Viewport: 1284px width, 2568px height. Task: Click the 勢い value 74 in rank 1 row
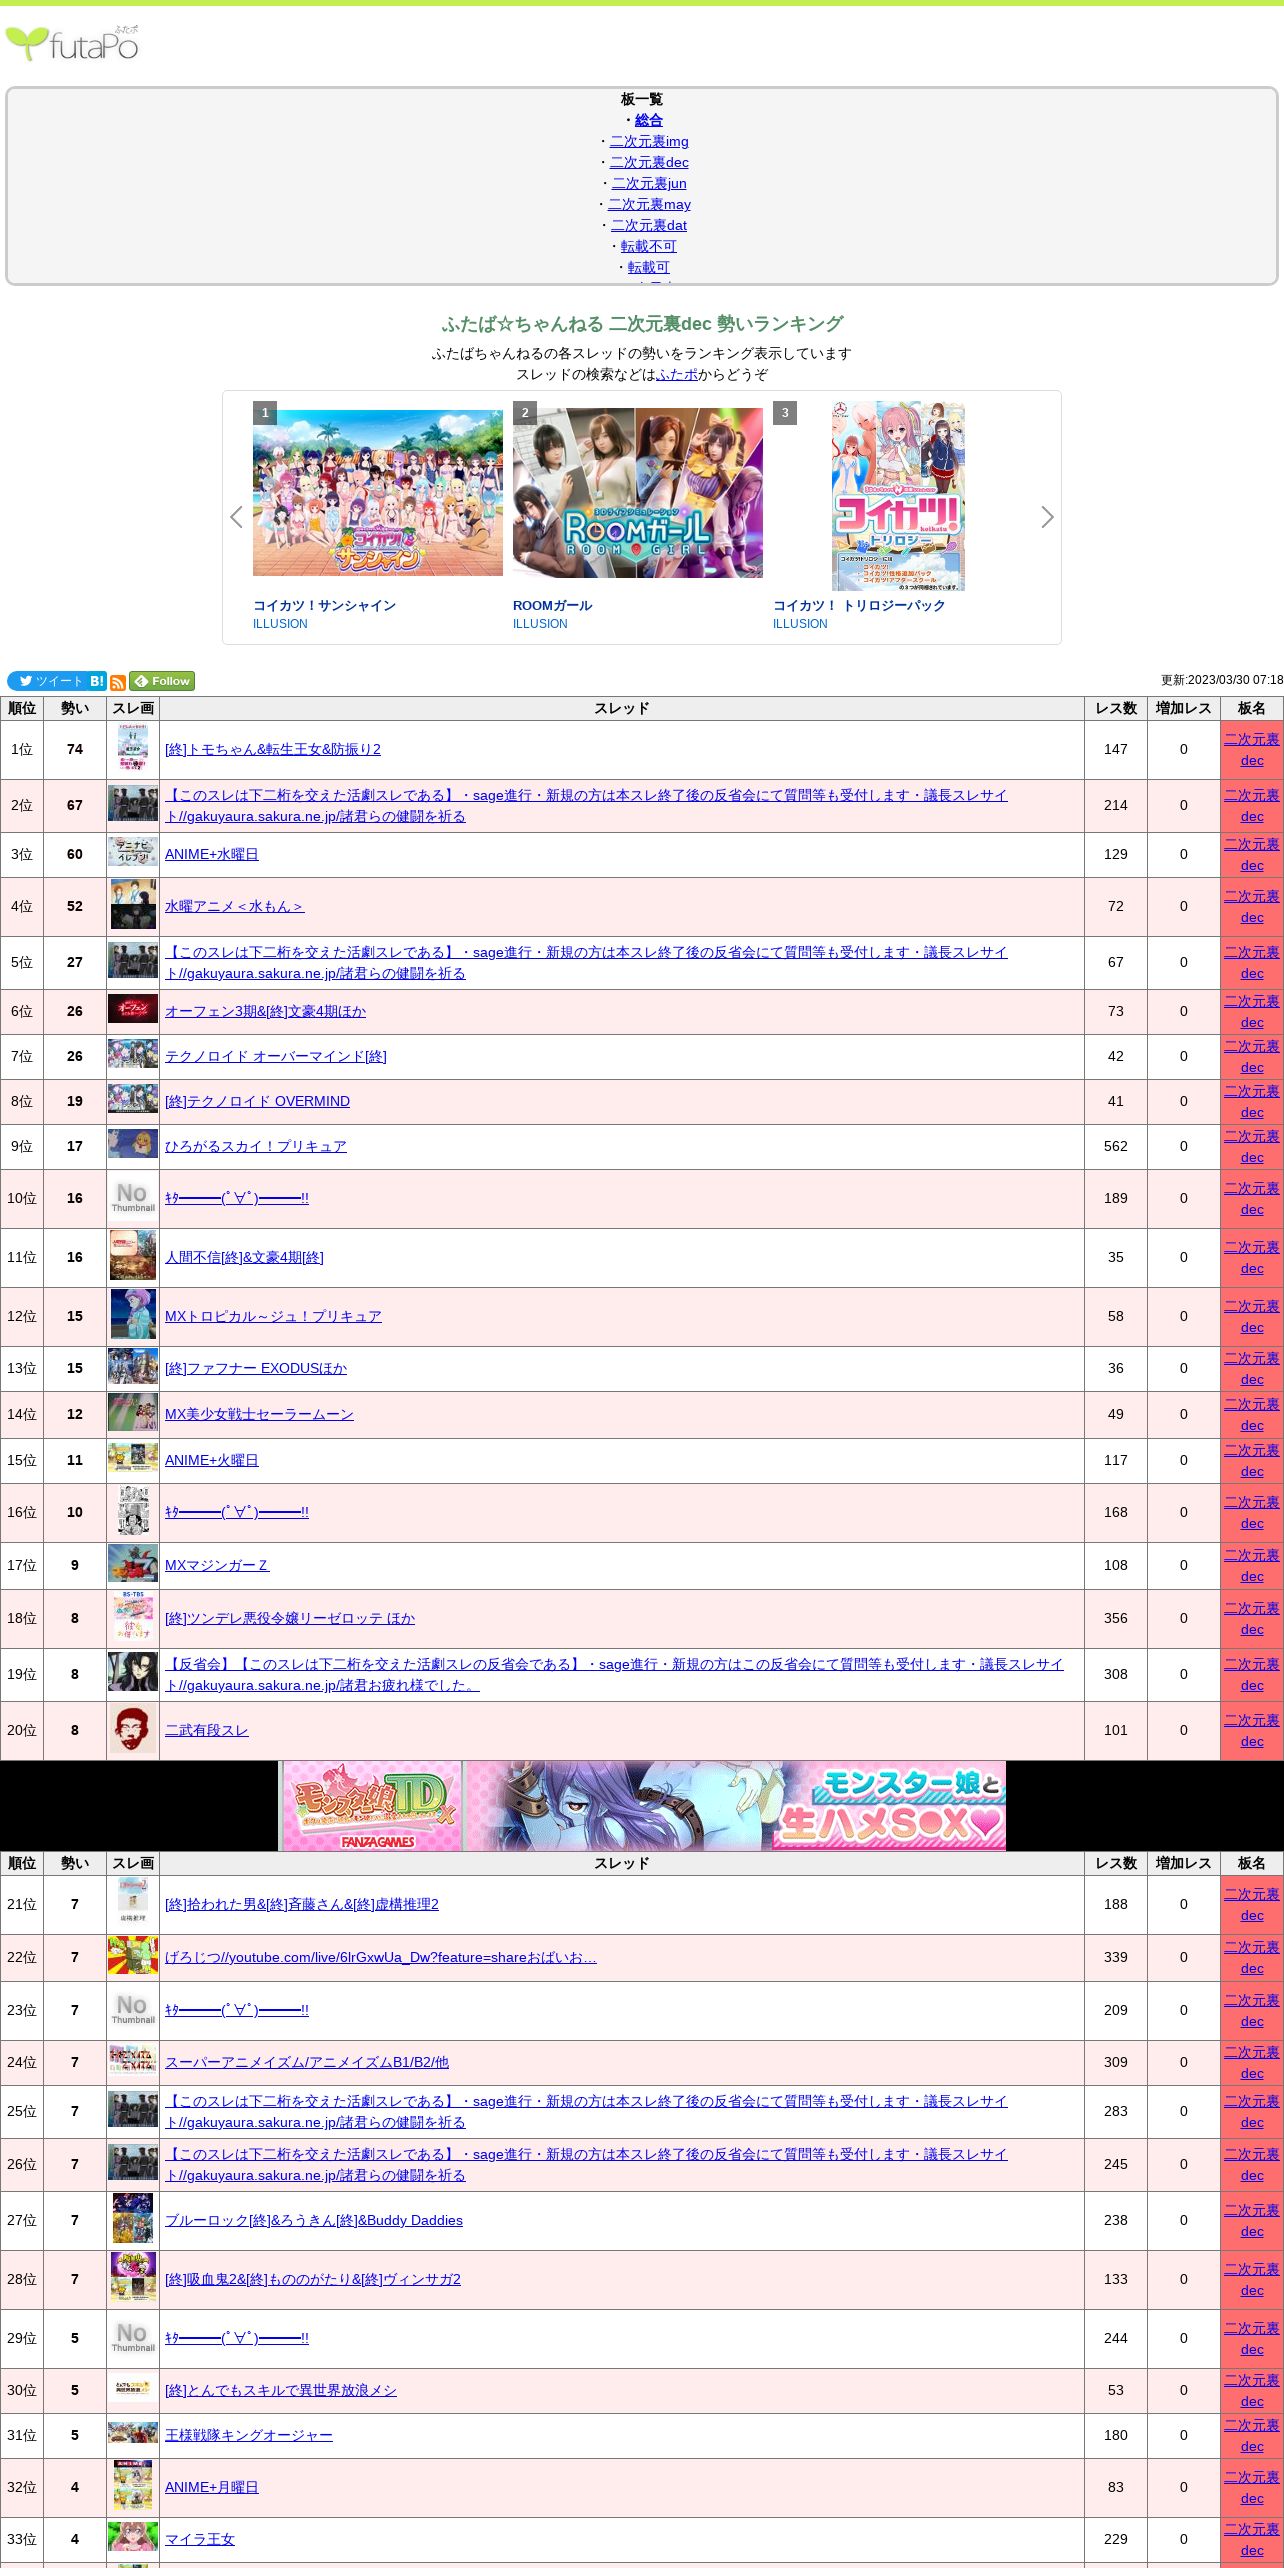(75, 749)
